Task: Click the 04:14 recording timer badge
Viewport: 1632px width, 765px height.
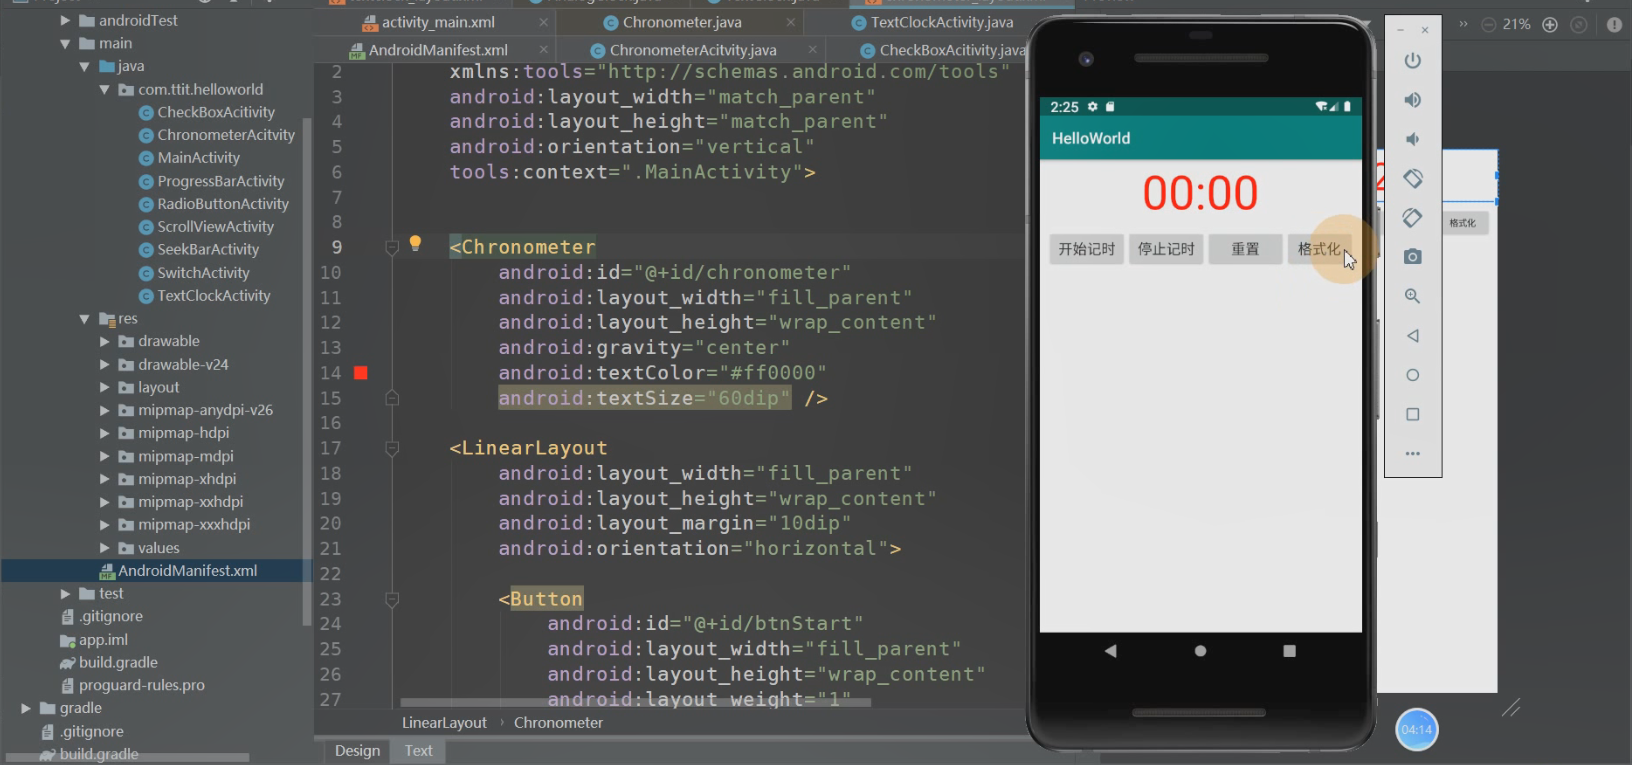Action: (1417, 729)
